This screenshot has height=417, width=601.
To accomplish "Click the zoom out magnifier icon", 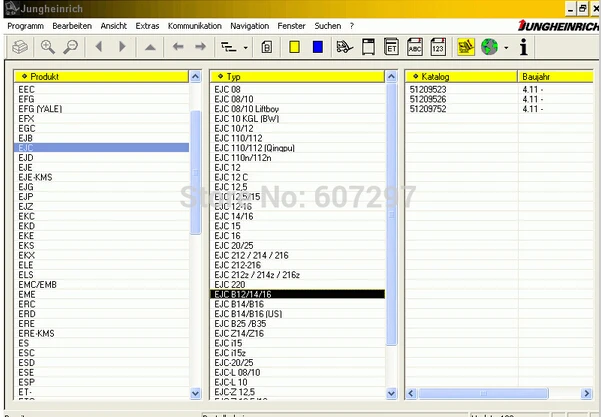I will click(x=71, y=47).
